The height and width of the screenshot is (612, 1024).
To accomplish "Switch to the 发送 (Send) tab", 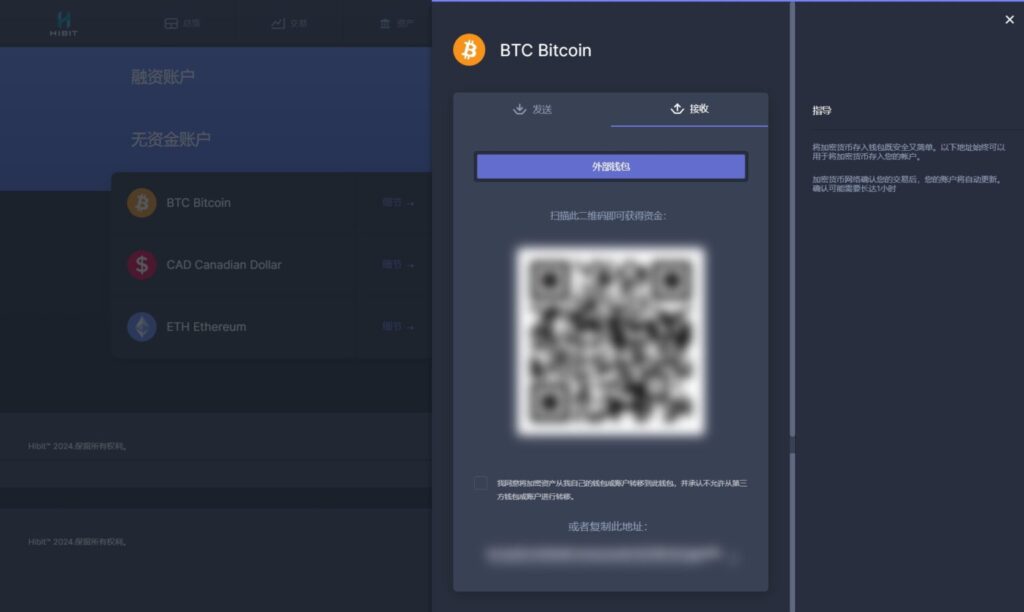I will click(x=532, y=109).
